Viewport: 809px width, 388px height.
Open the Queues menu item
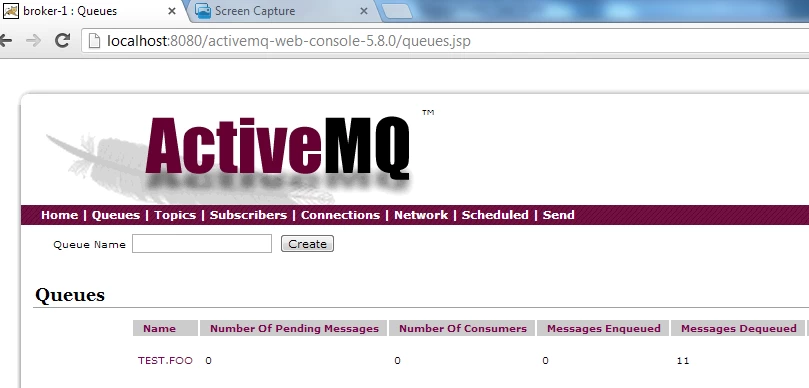(x=116, y=215)
